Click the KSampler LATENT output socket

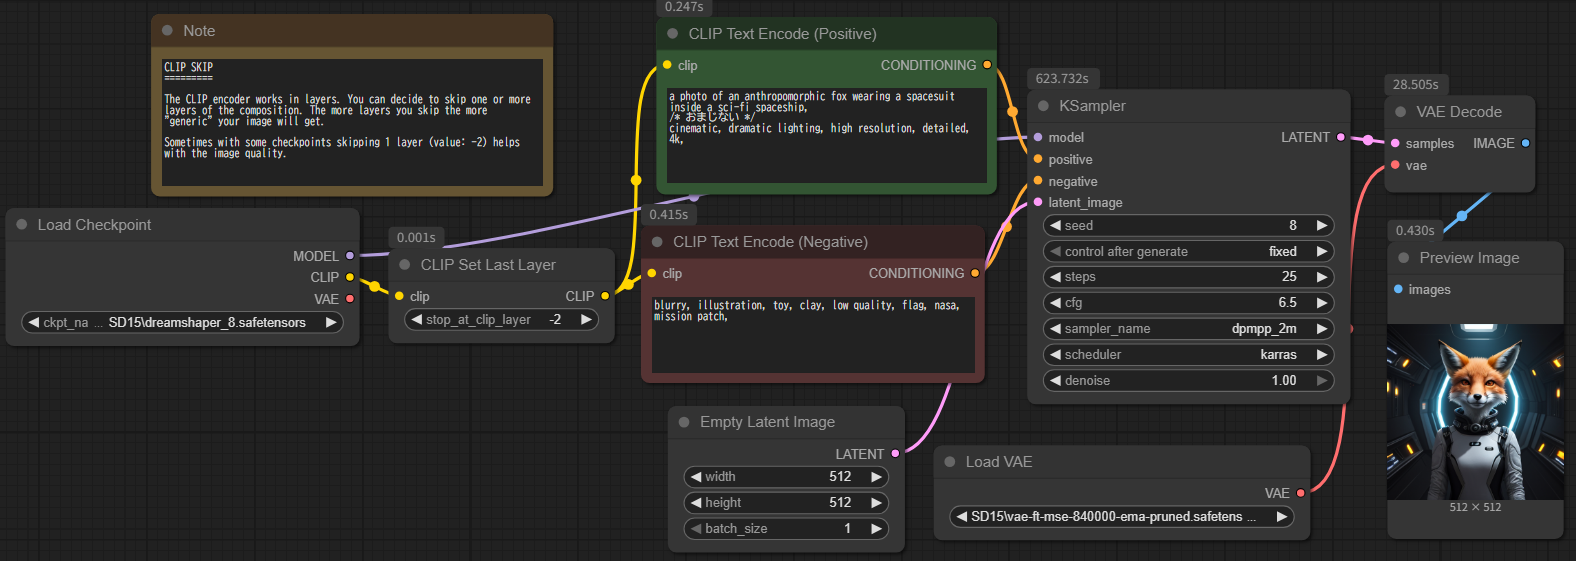click(1341, 137)
